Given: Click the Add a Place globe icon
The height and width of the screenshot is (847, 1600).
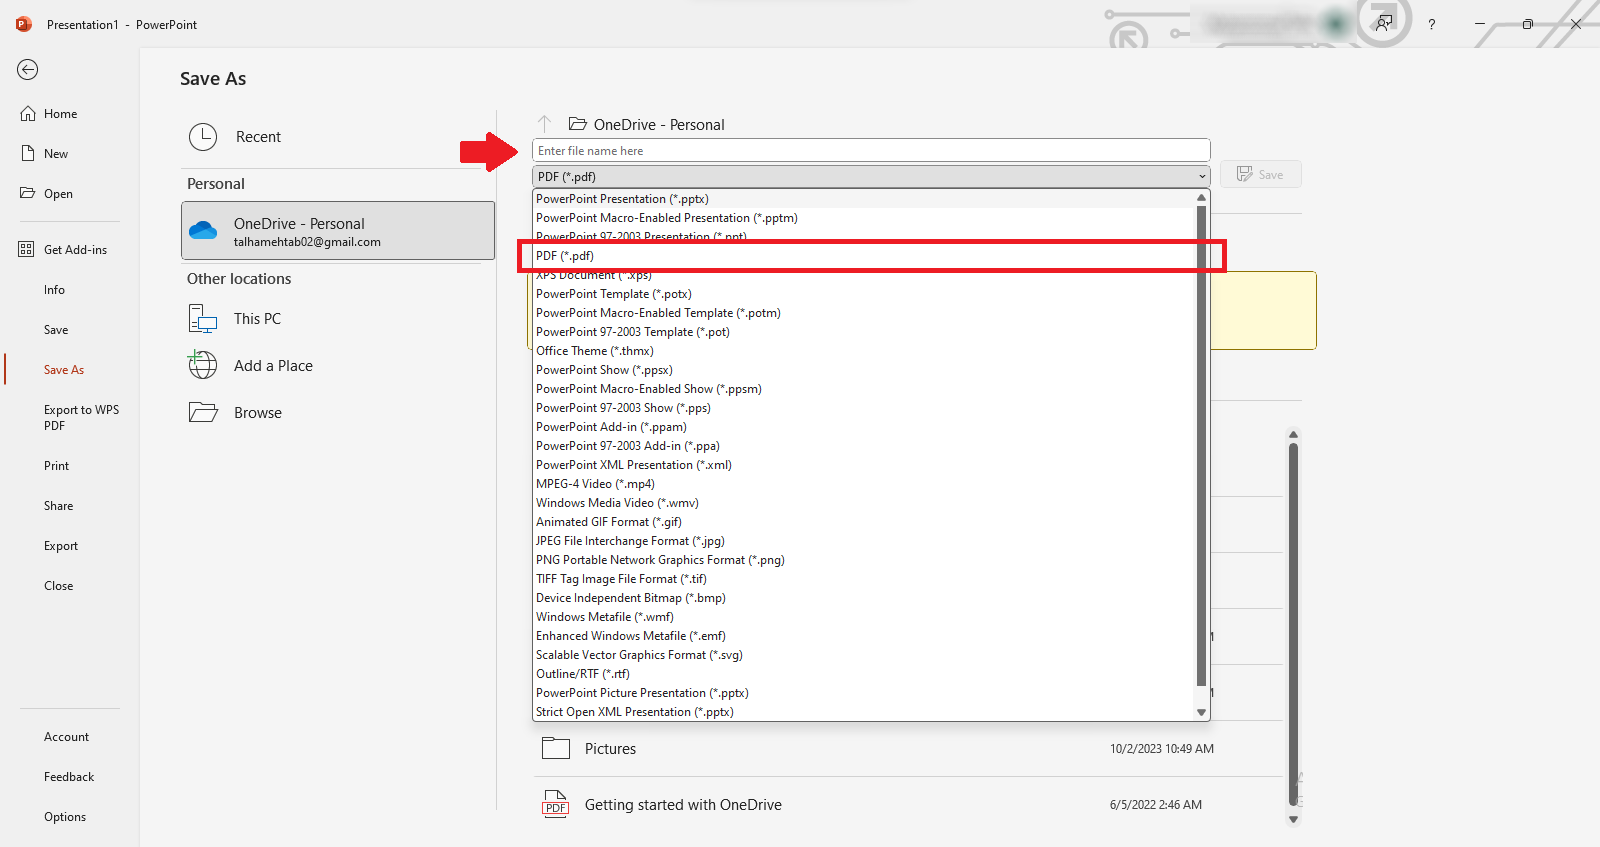Looking at the screenshot, I should [x=203, y=365].
